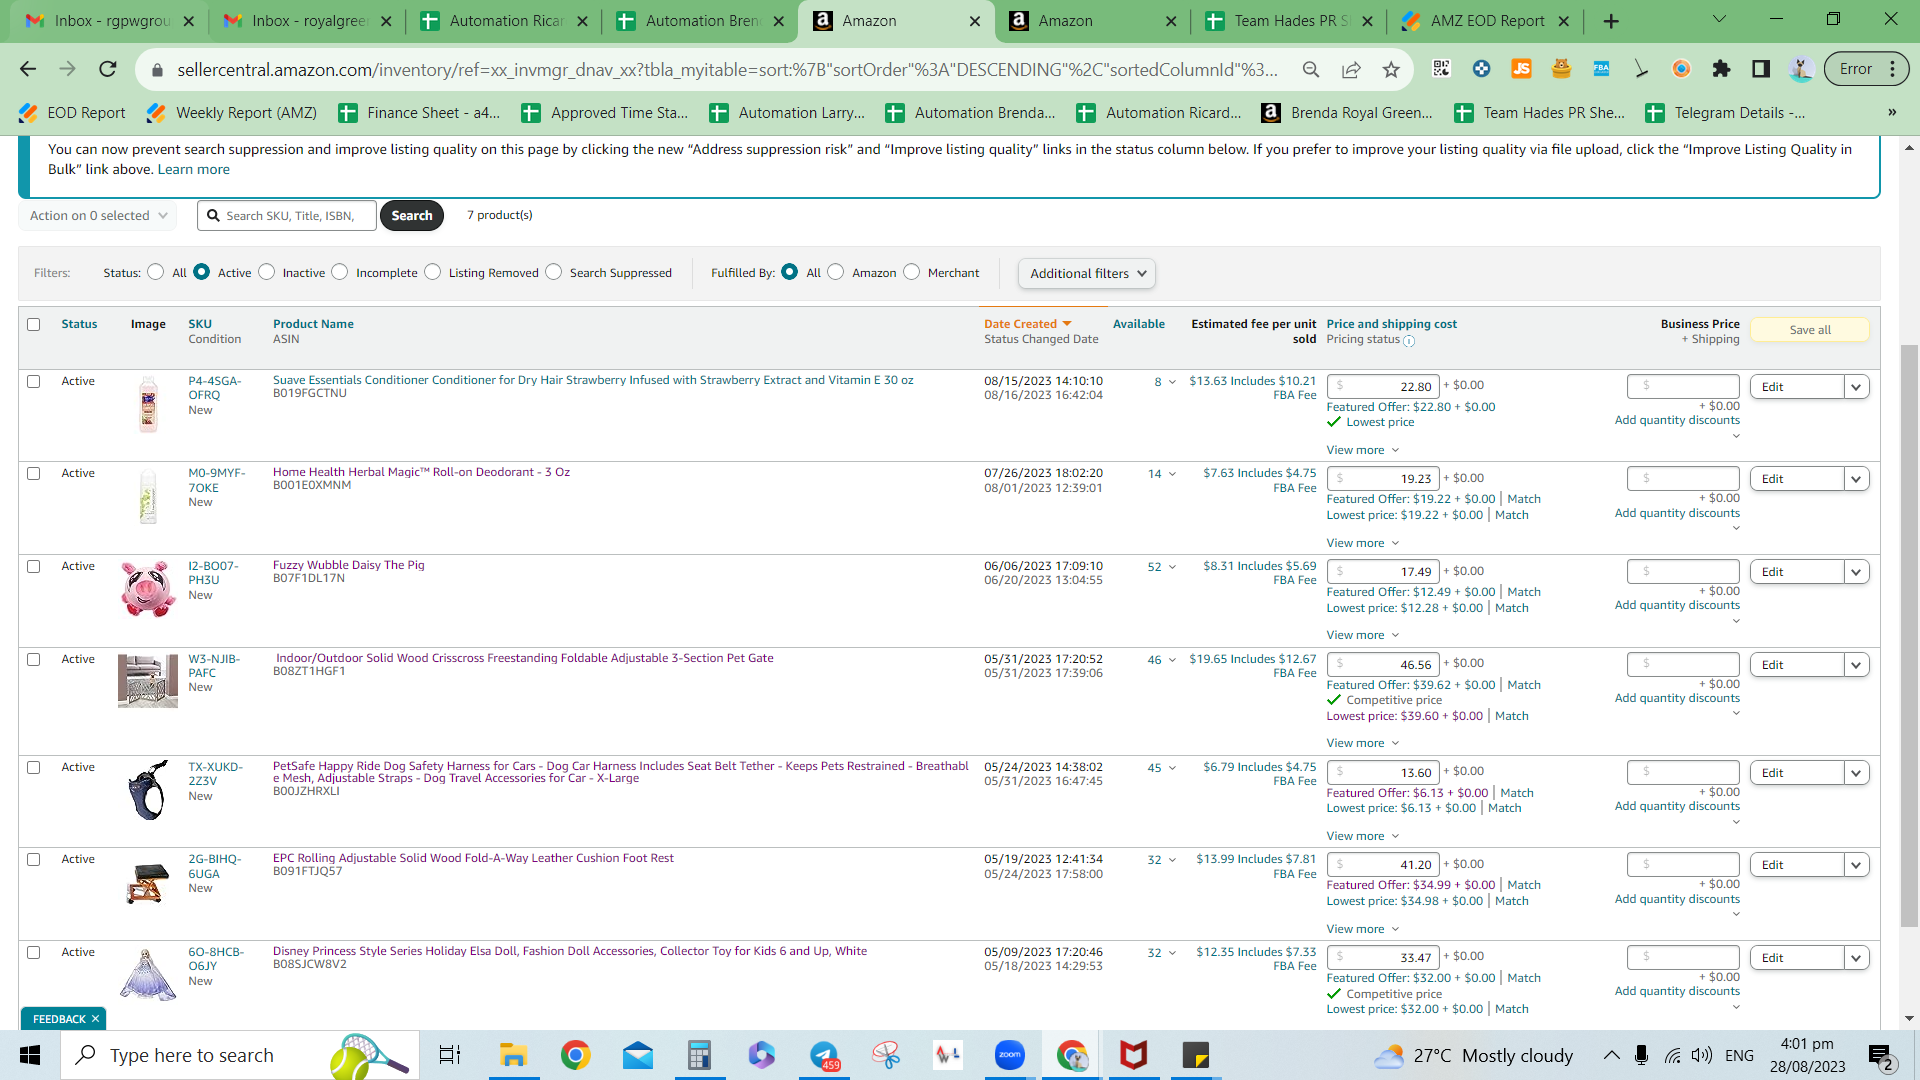This screenshot has width=1920, height=1080.
Task: Click the share page icon in address bar
Action: click(1351, 69)
